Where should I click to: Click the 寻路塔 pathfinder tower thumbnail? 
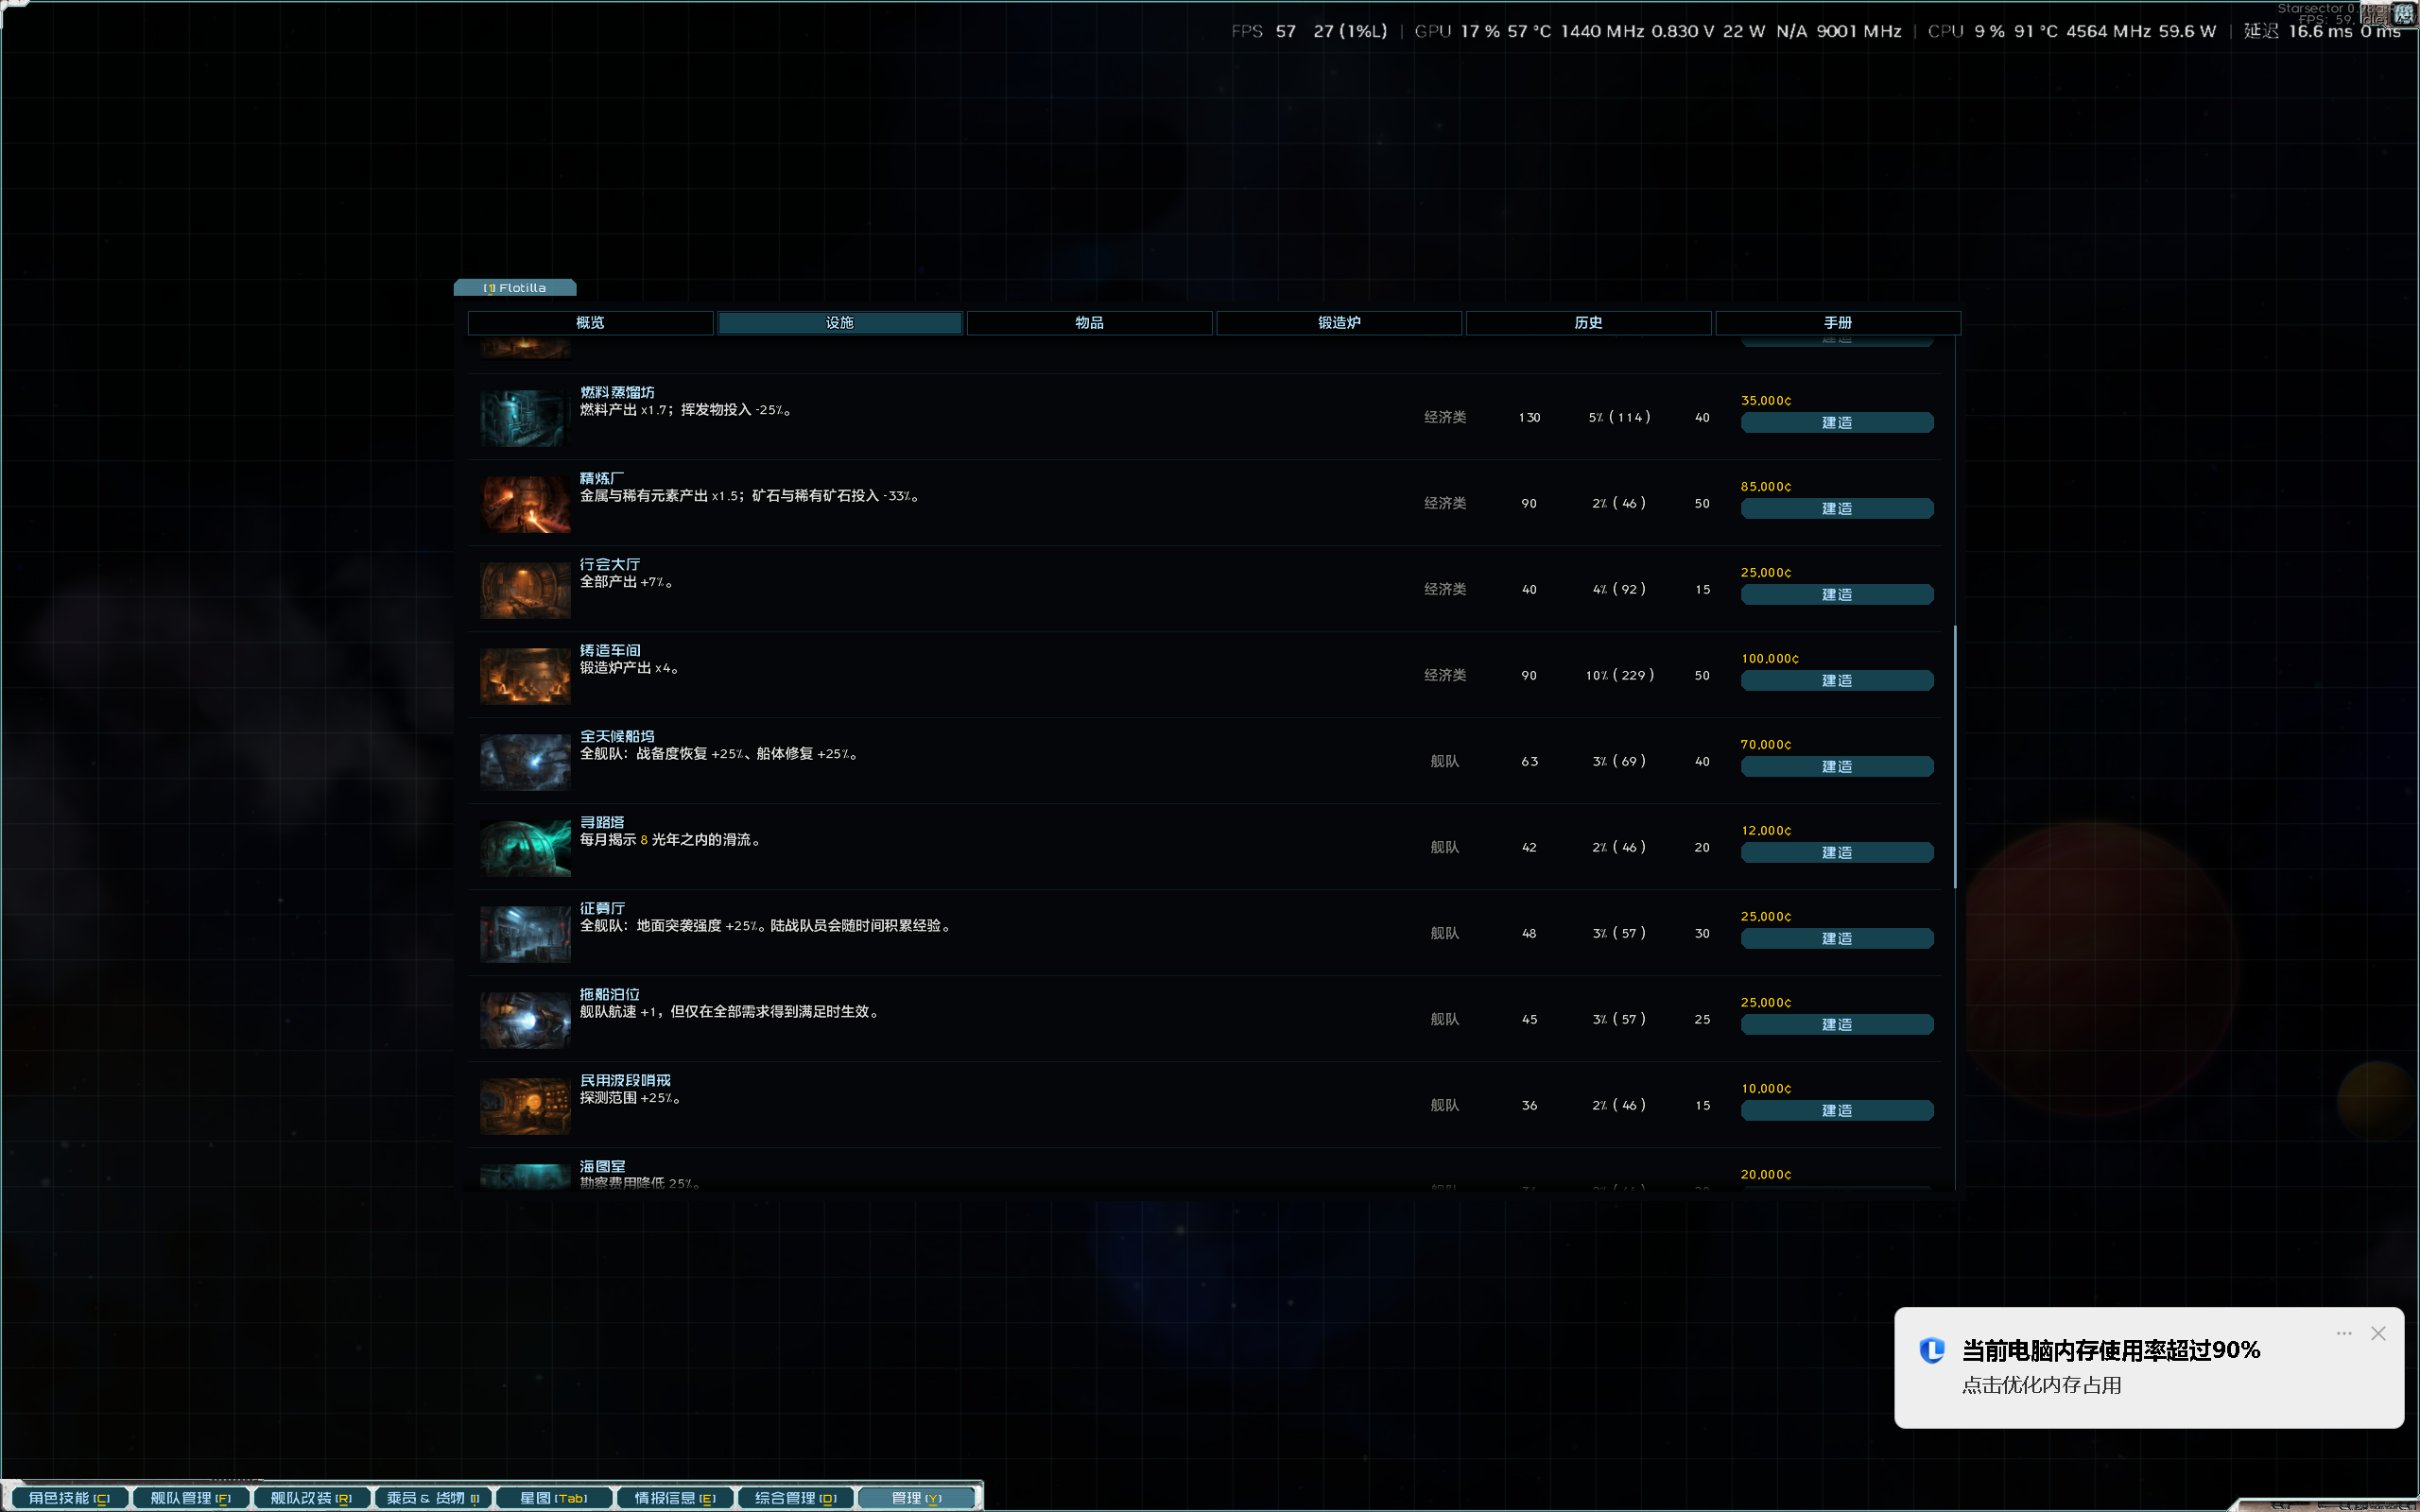[x=525, y=848]
